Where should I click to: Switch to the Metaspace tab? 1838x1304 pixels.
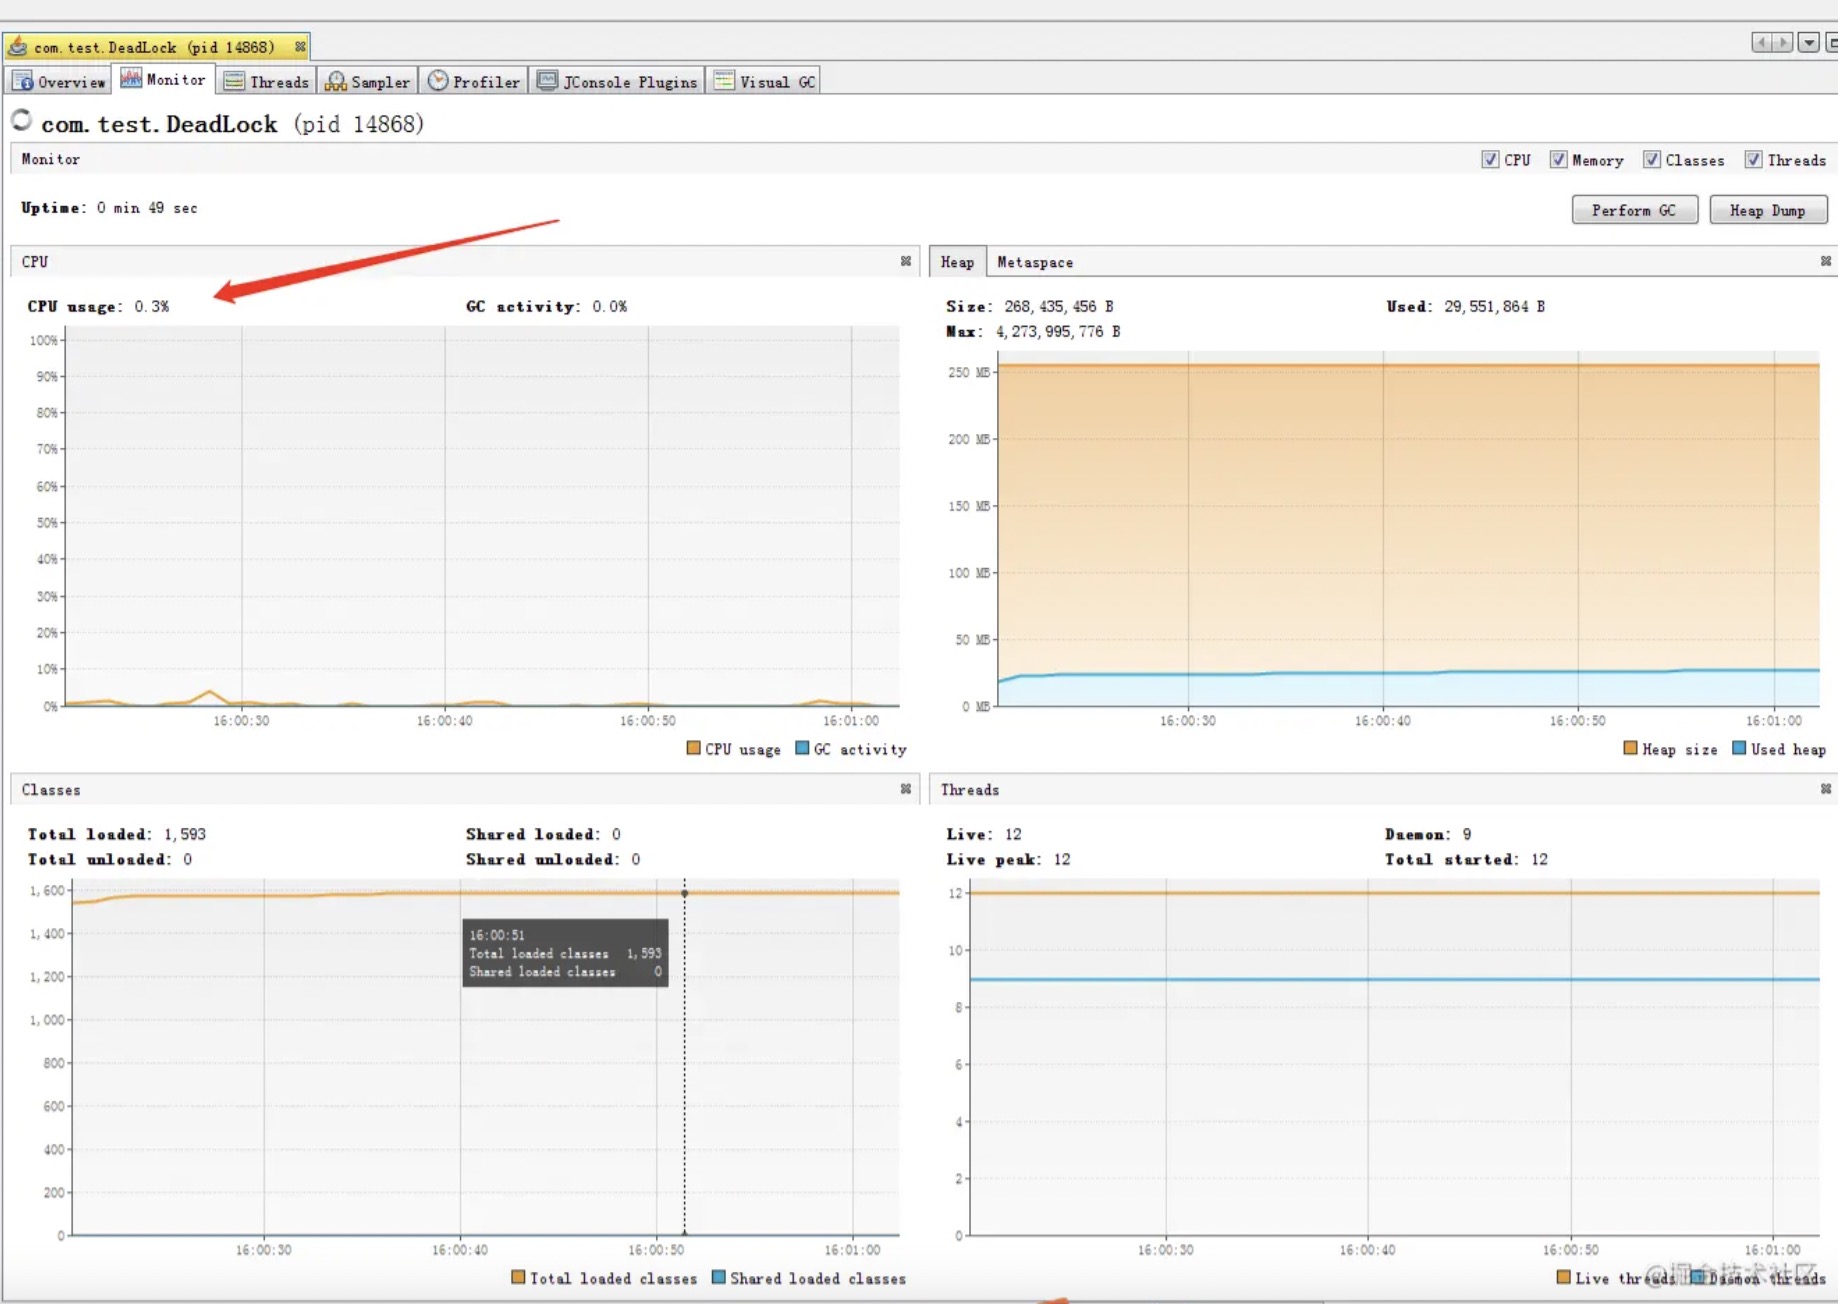1035,262
